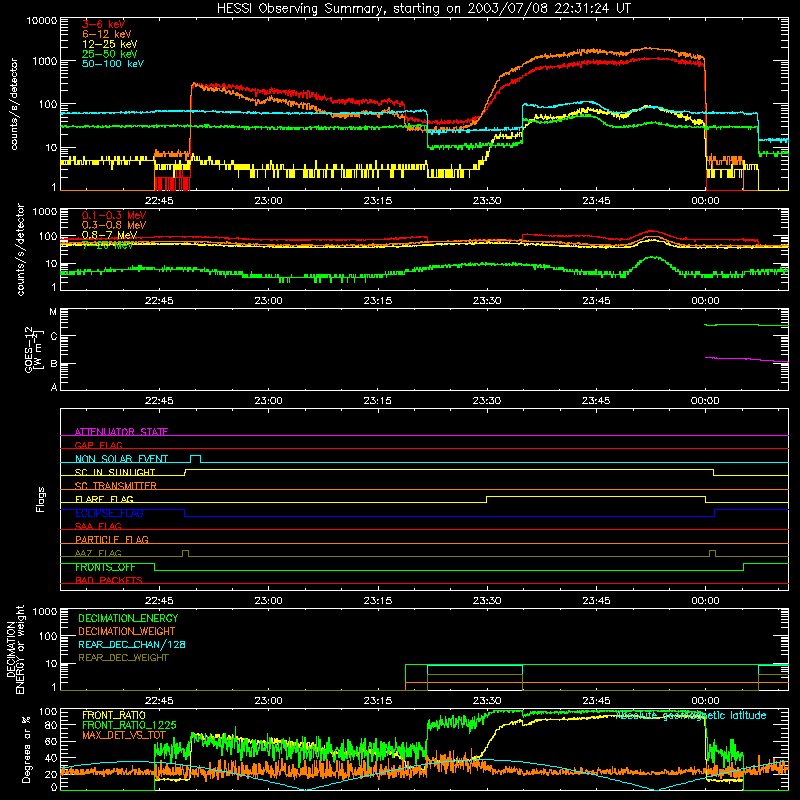Select the B class tick on GOES panel
The image size is (800, 800).
[54, 364]
